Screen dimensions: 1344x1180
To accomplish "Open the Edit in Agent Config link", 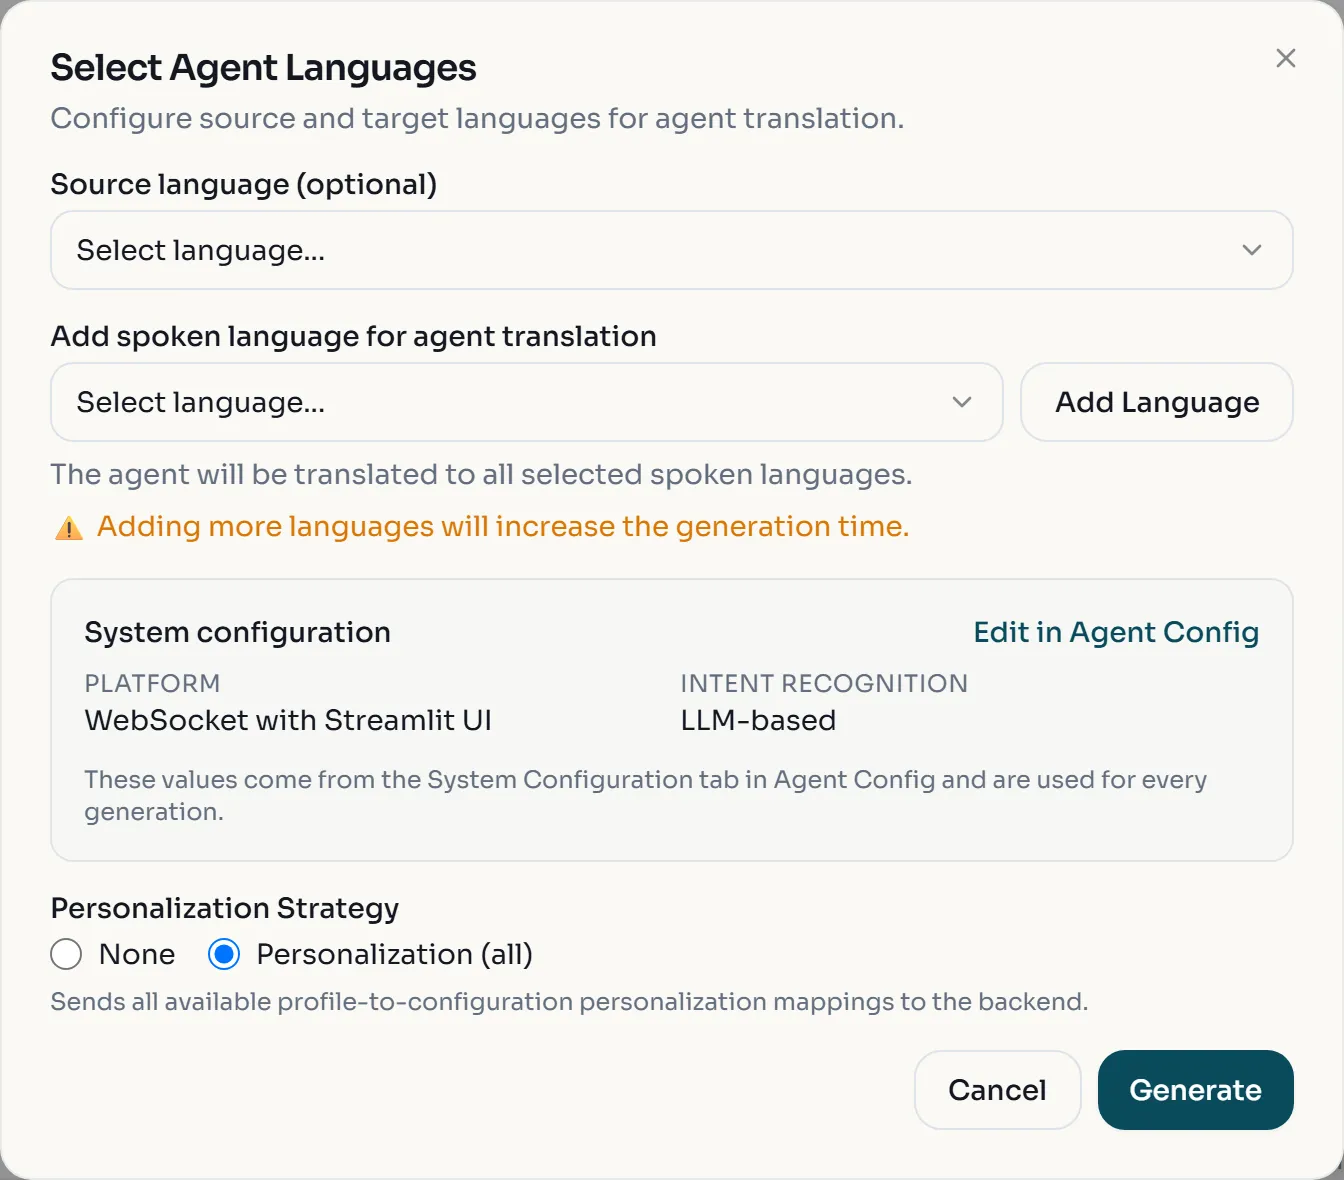I will pos(1116,632).
